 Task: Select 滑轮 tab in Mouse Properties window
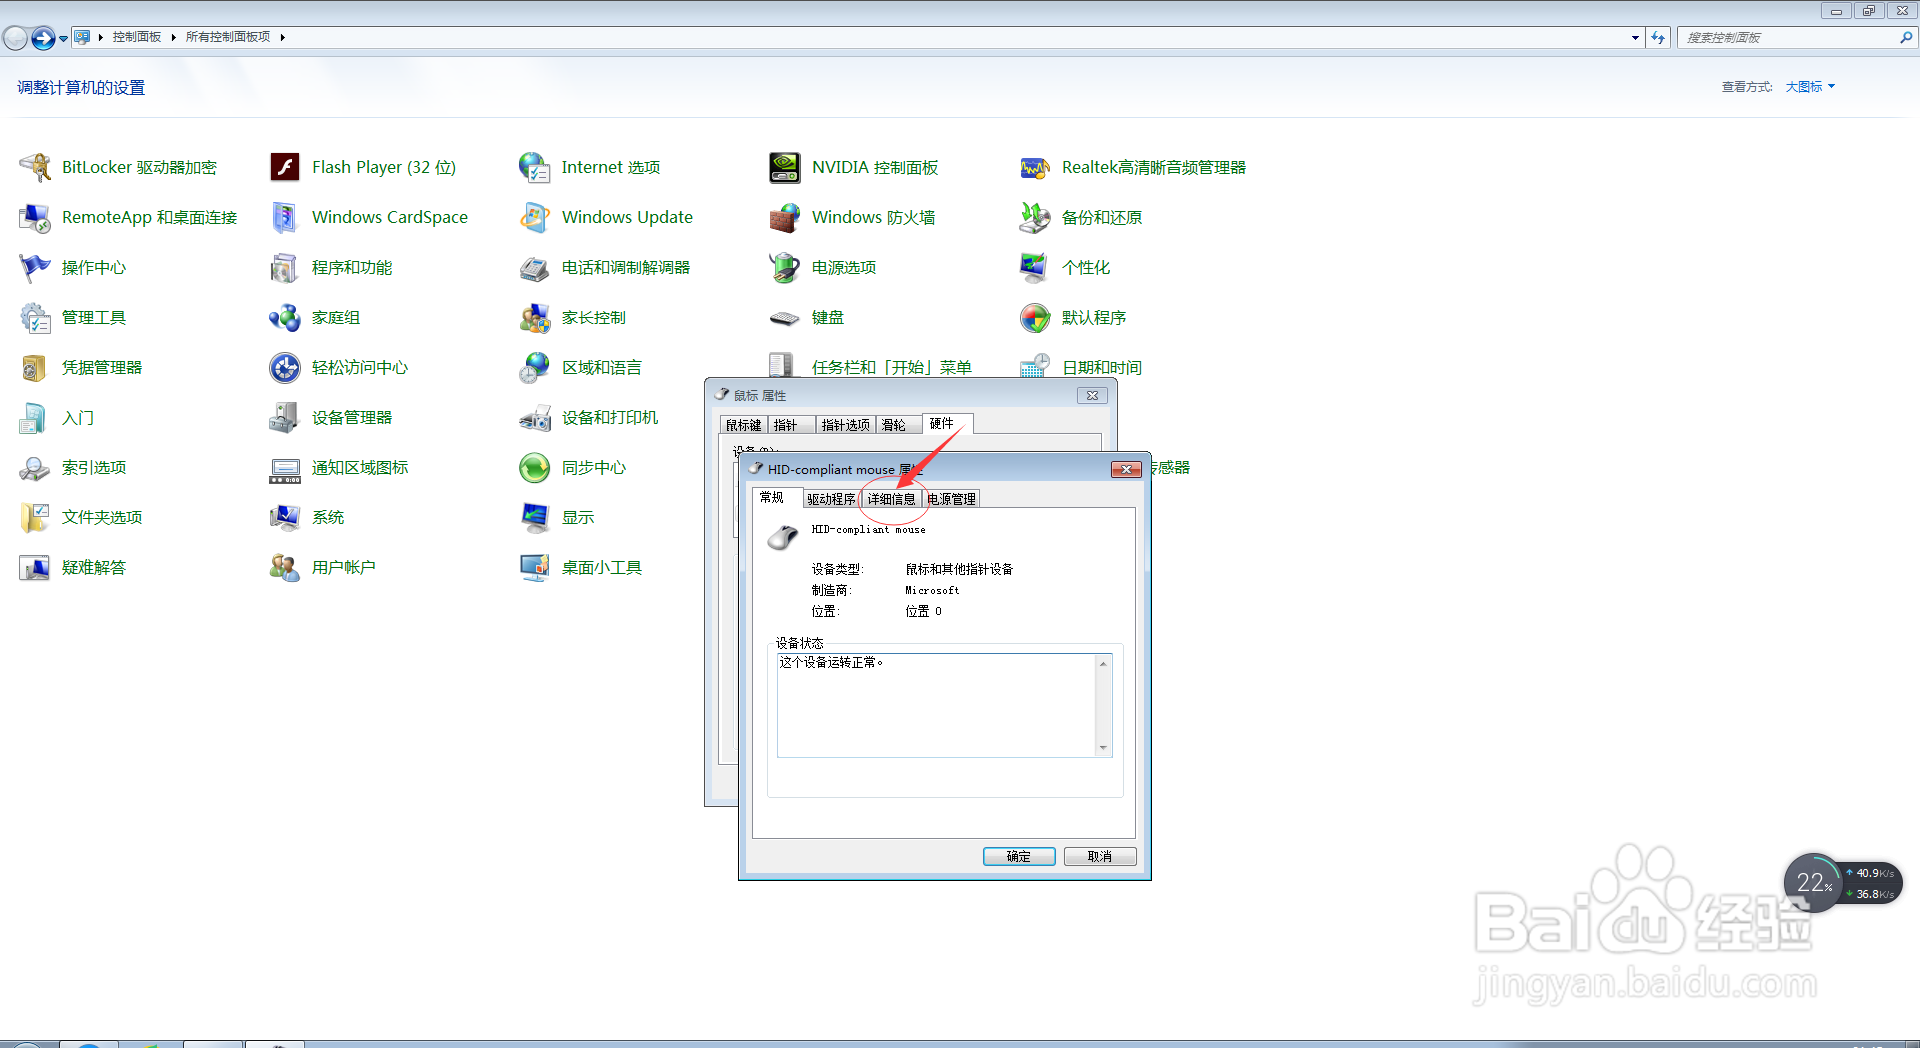pos(898,425)
